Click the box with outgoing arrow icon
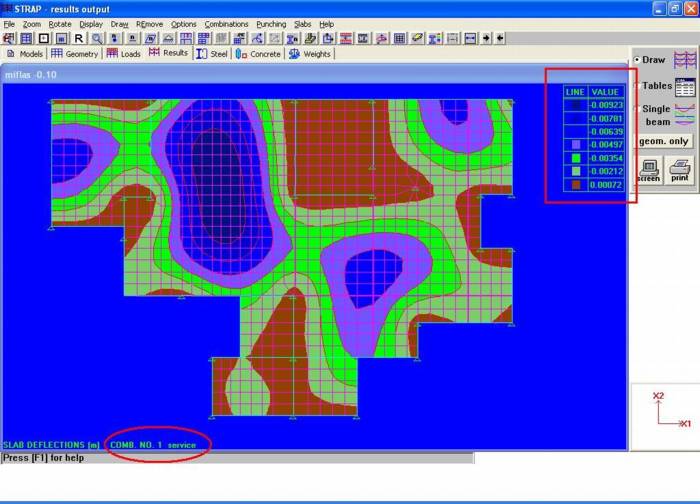Image resolution: width=700 pixels, height=504 pixels. (x=328, y=38)
